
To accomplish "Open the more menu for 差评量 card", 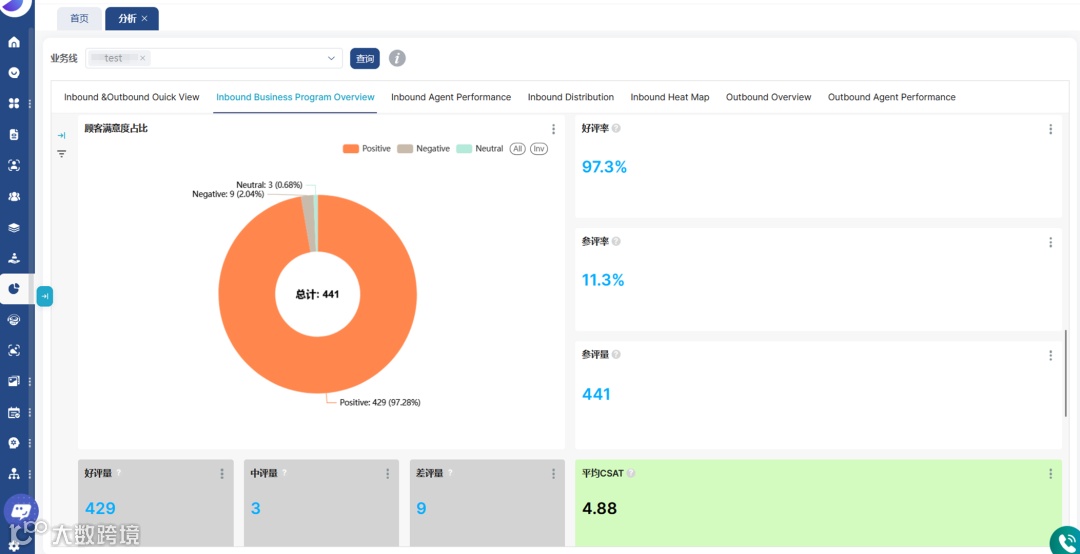I will (553, 473).
